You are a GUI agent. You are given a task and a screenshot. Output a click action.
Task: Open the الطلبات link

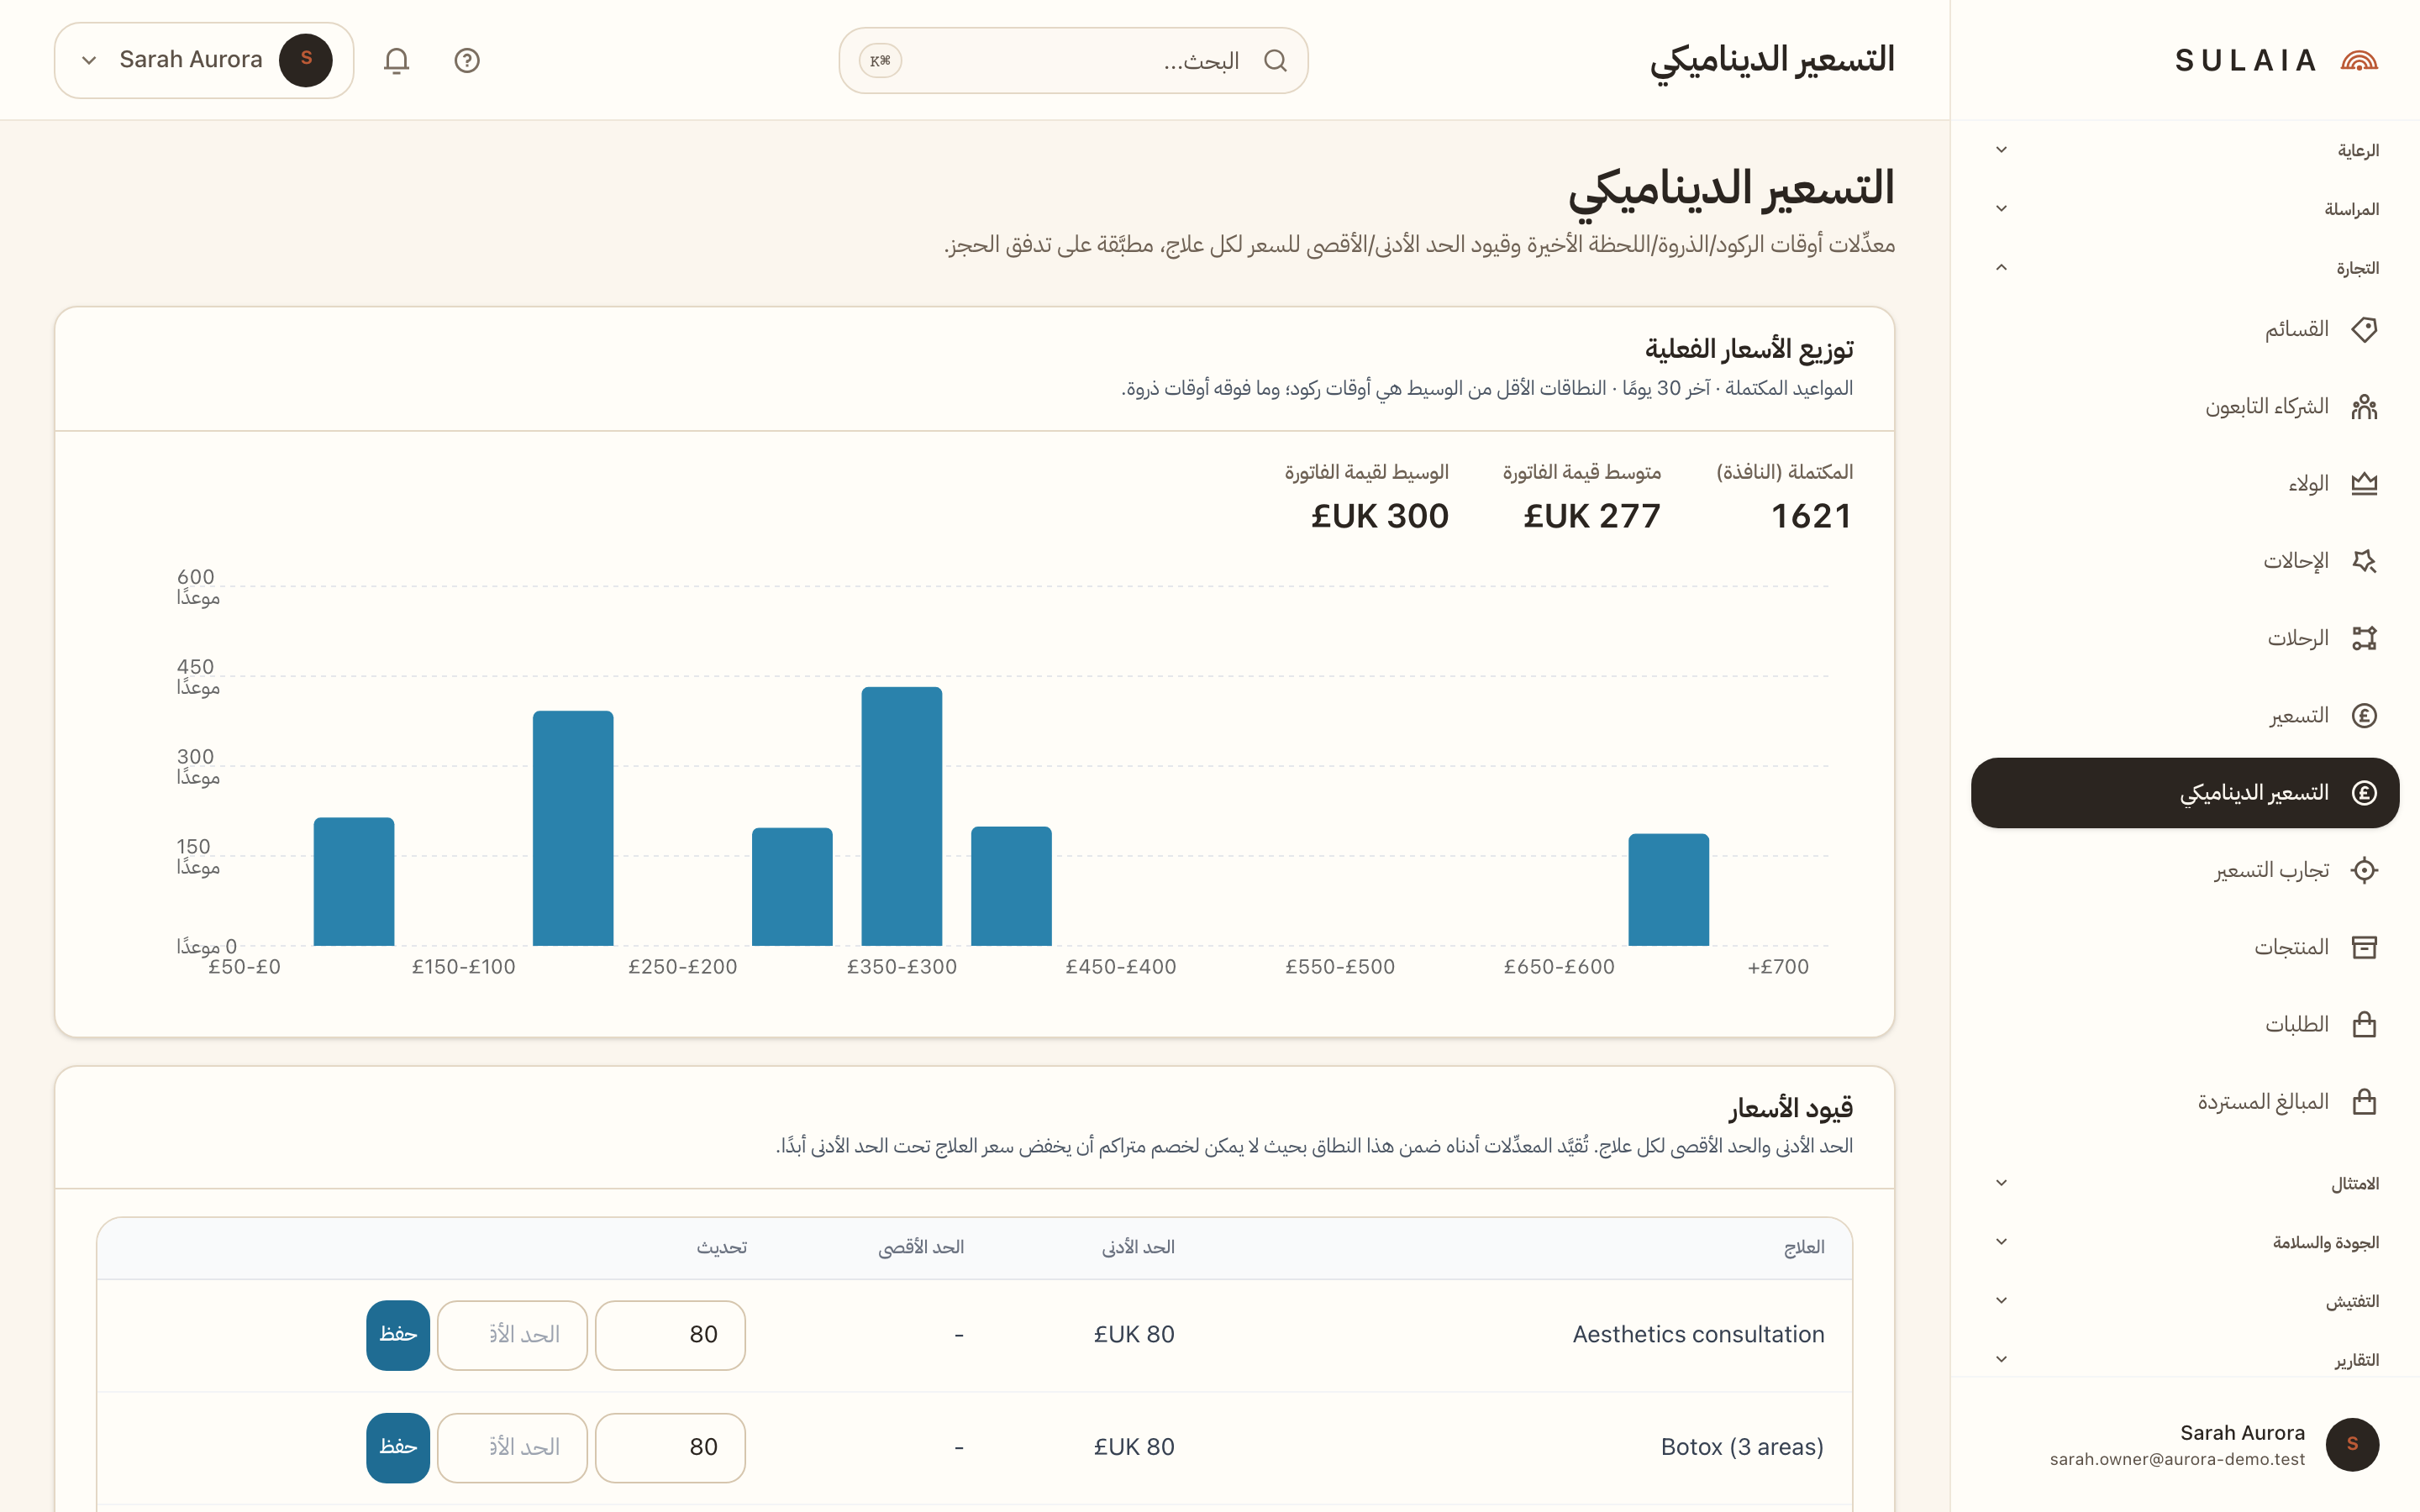coord(2185,1025)
